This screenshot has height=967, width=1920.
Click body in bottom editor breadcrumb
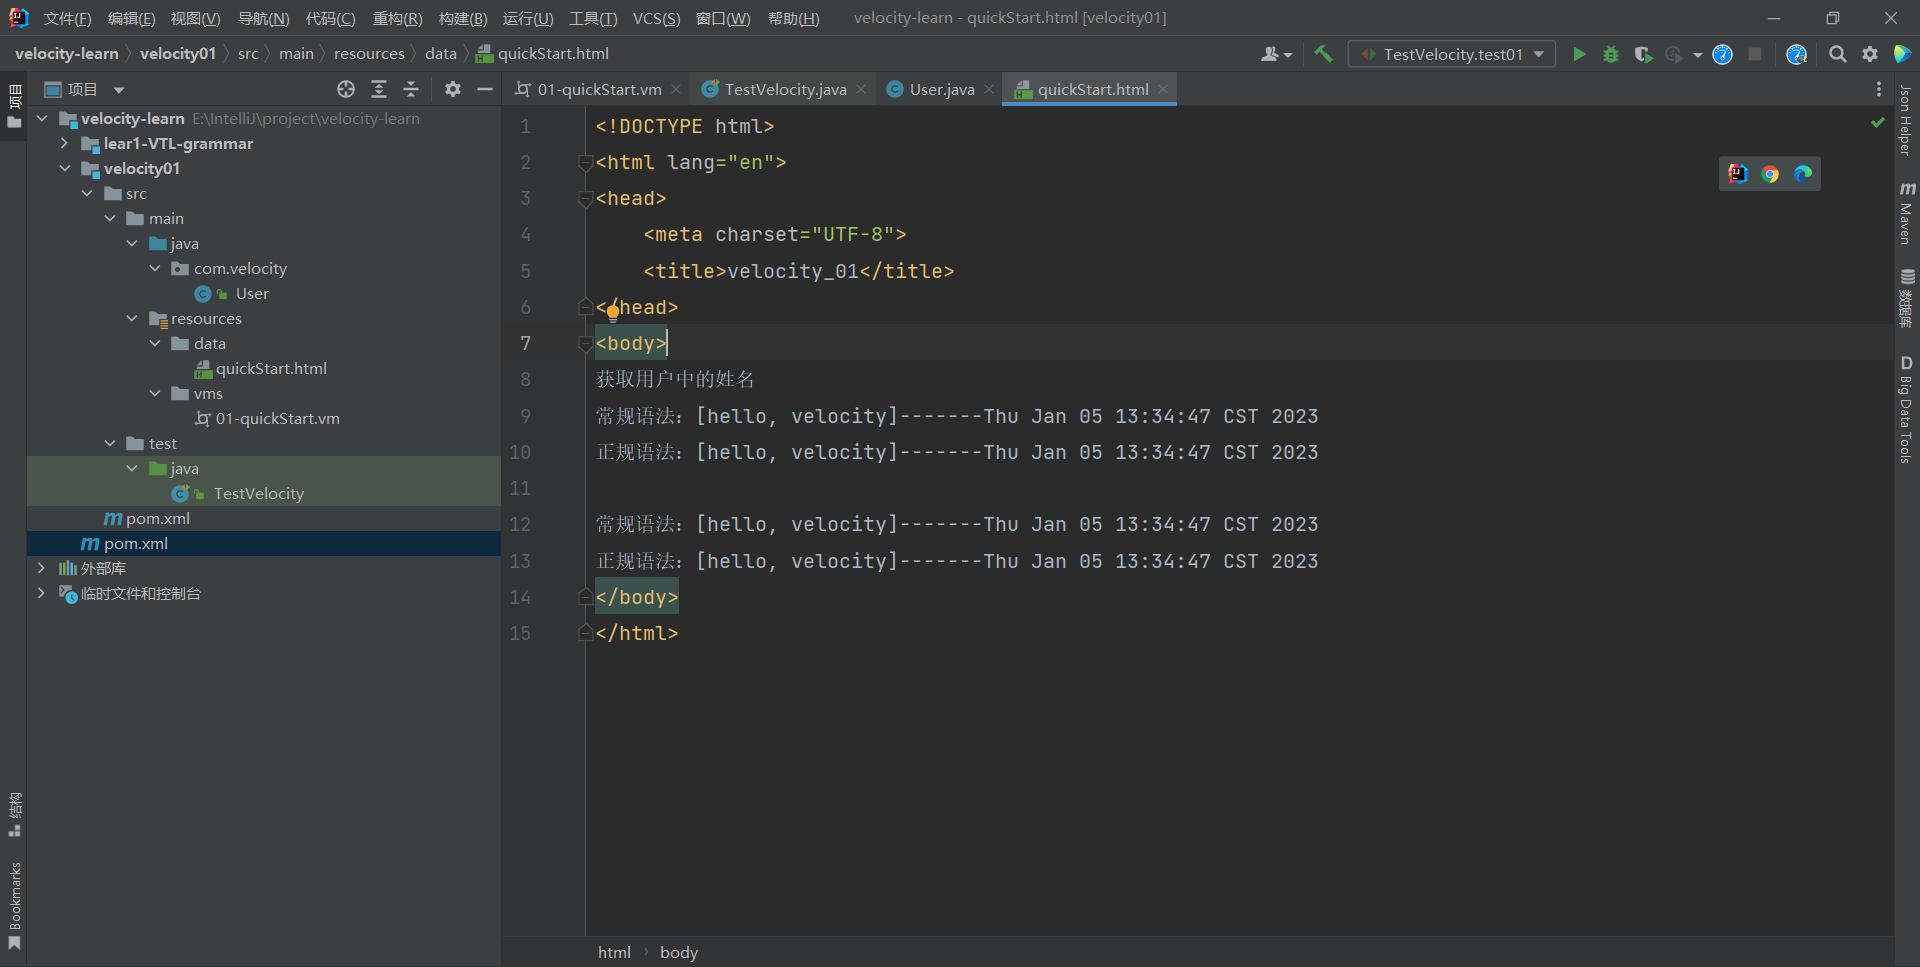coord(679,952)
